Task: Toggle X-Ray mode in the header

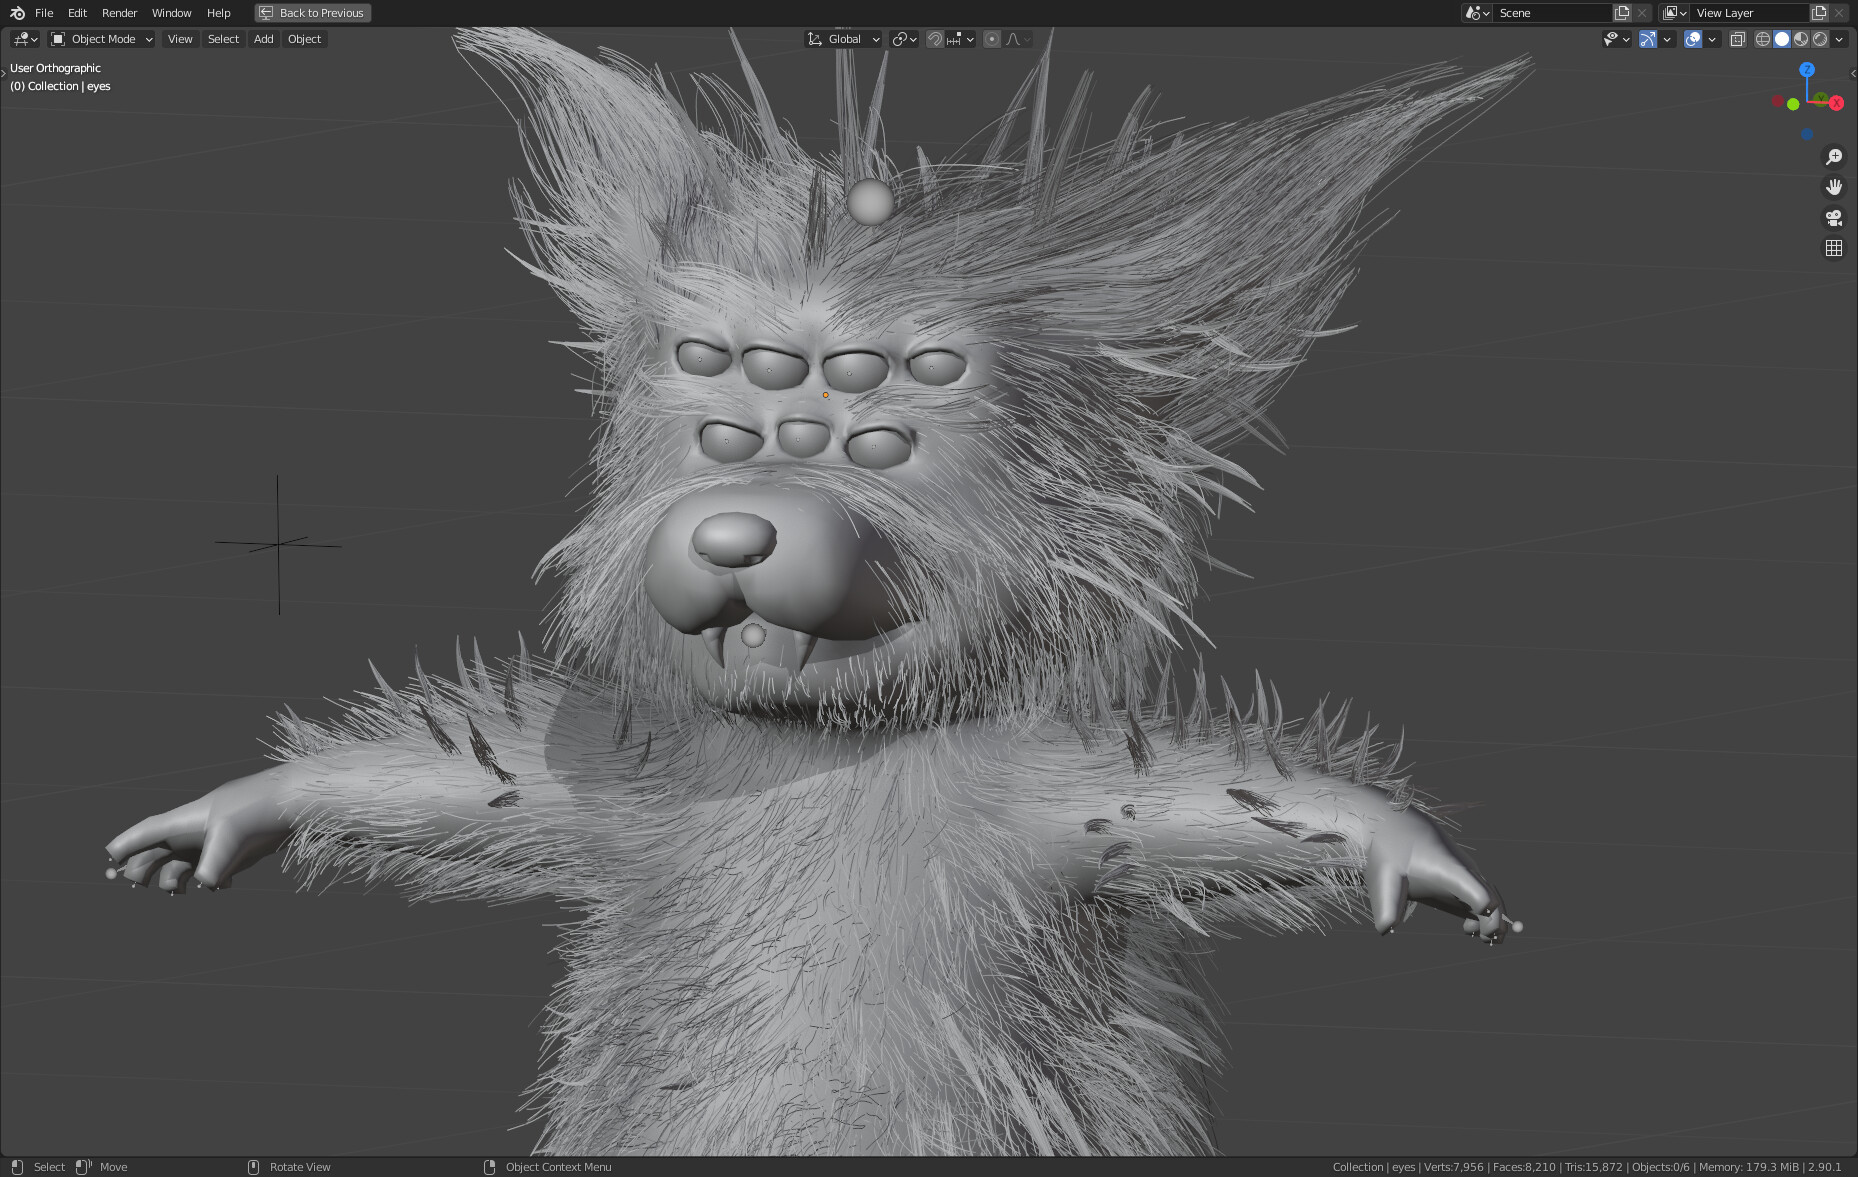Action: coord(1737,39)
